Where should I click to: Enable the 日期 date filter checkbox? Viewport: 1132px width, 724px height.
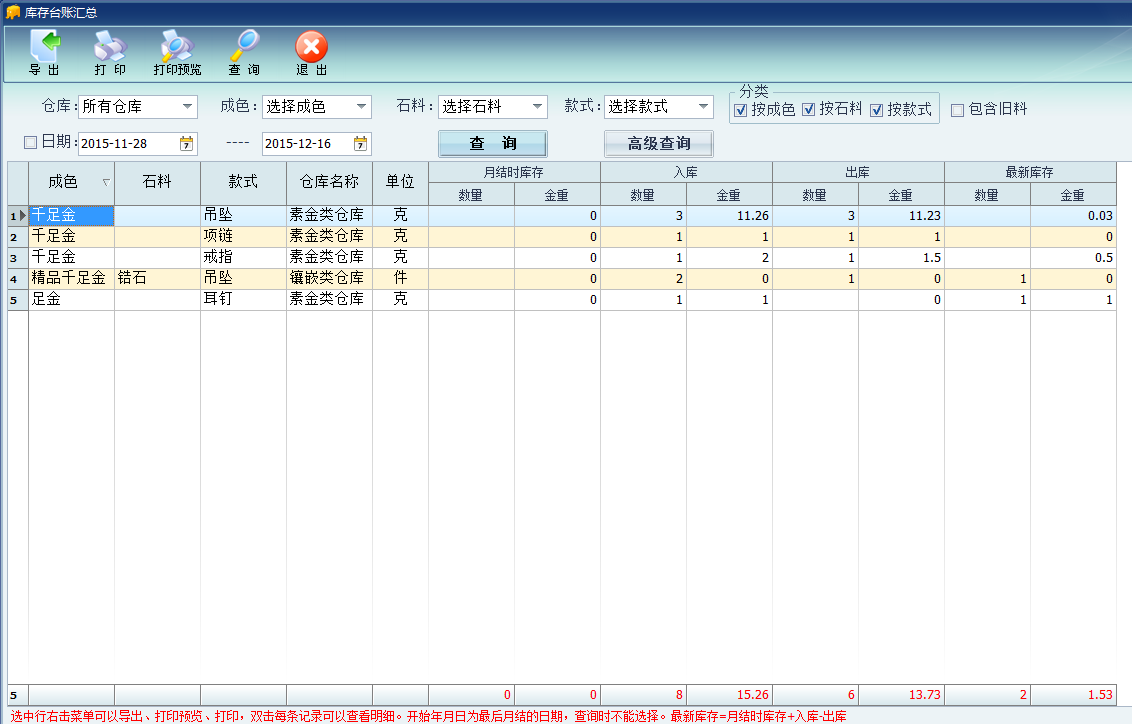(x=30, y=142)
